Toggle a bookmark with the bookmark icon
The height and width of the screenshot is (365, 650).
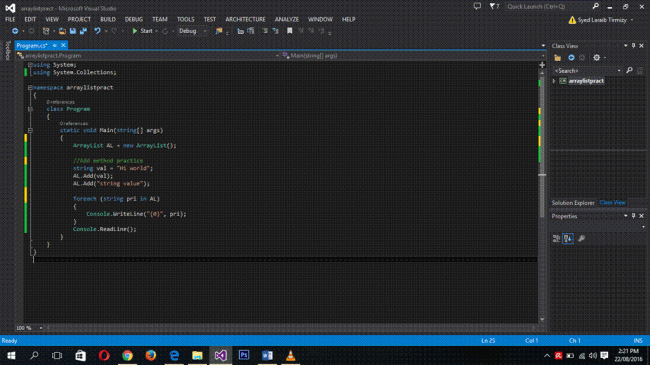pos(290,31)
